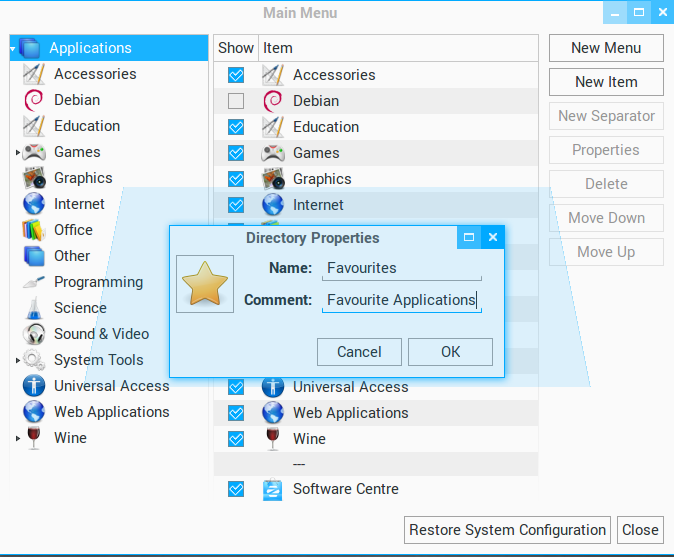This screenshot has width=674, height=557.
Task: Click the Cancel button in dialog
Action: 359,352
